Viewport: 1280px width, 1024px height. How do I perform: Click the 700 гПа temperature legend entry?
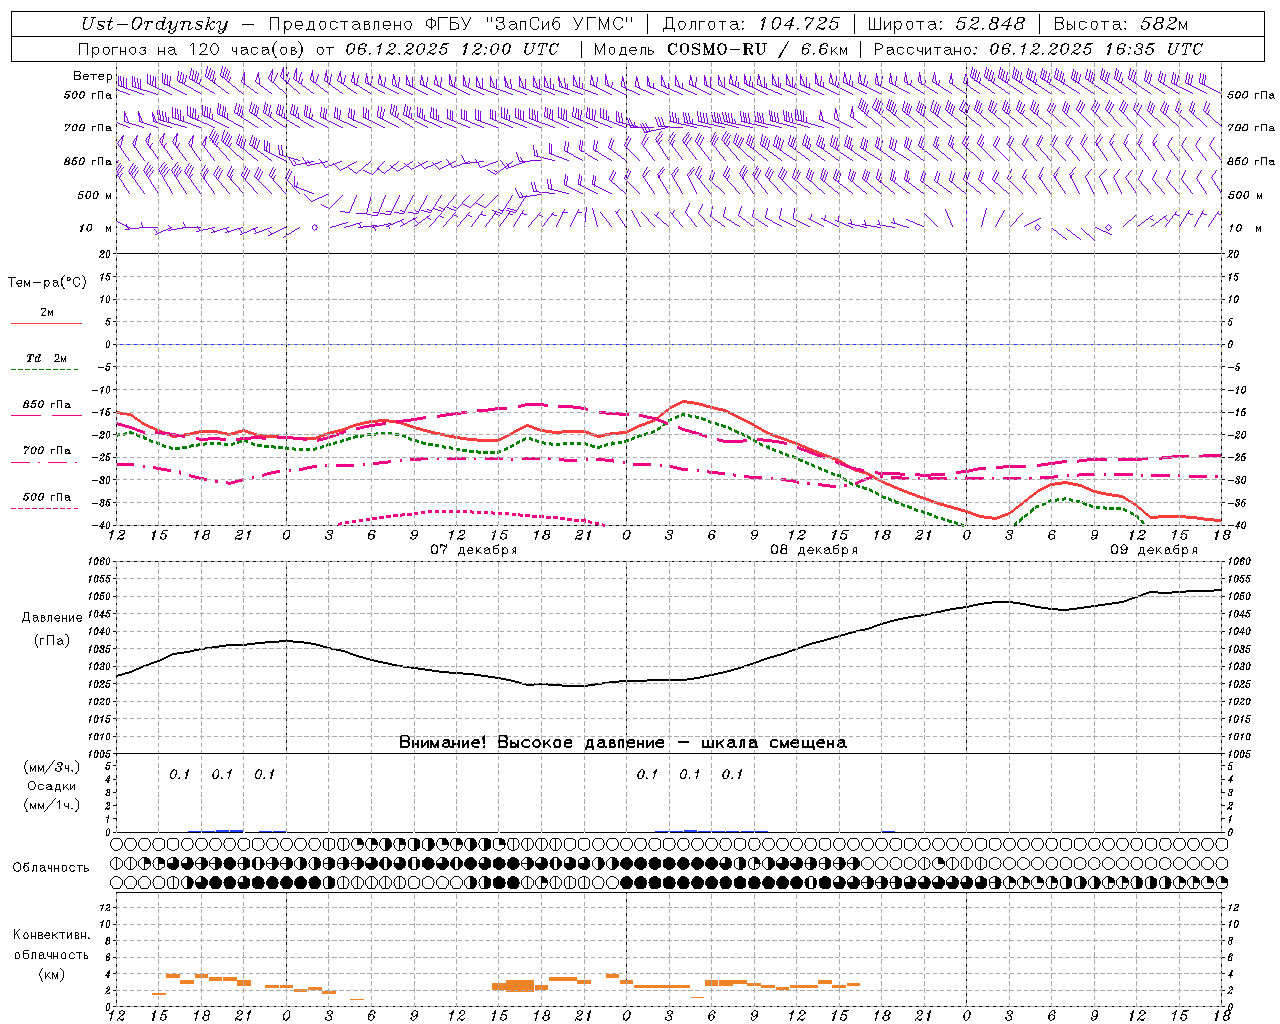click(47, 451)
